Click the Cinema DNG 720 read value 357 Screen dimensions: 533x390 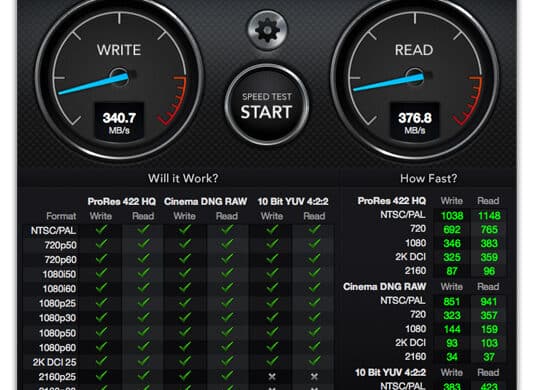(489, 316)
